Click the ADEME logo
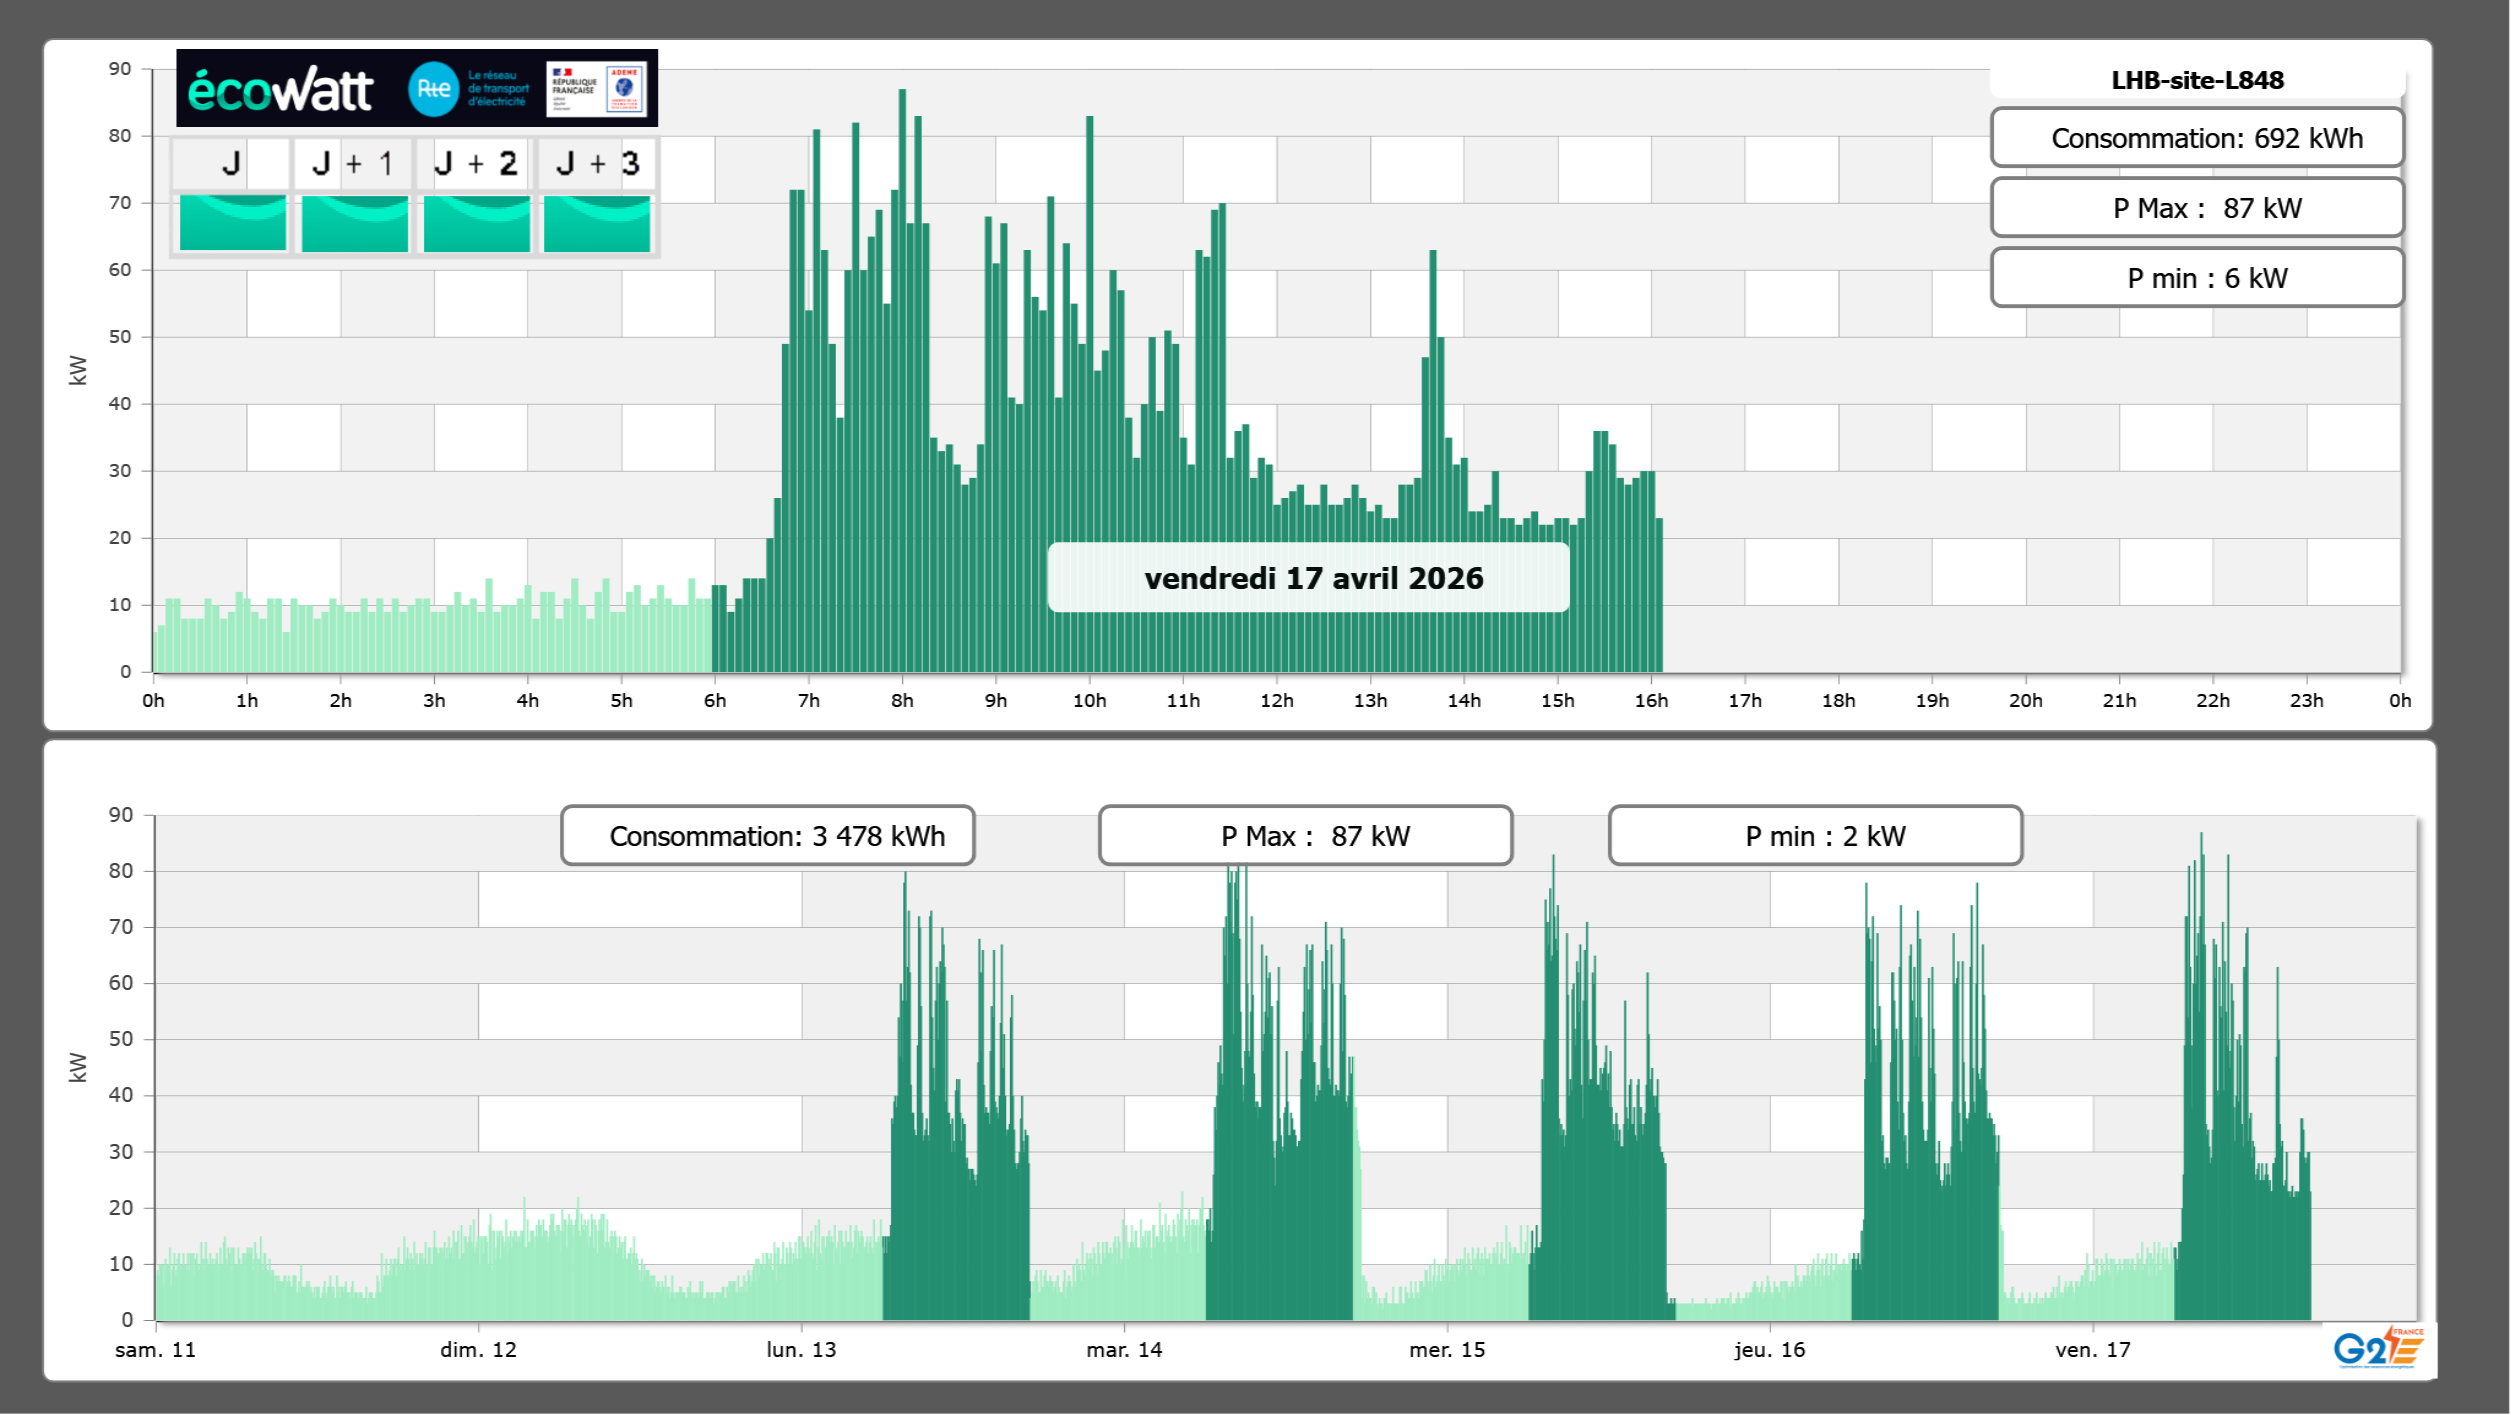 (x=625, y=89)
